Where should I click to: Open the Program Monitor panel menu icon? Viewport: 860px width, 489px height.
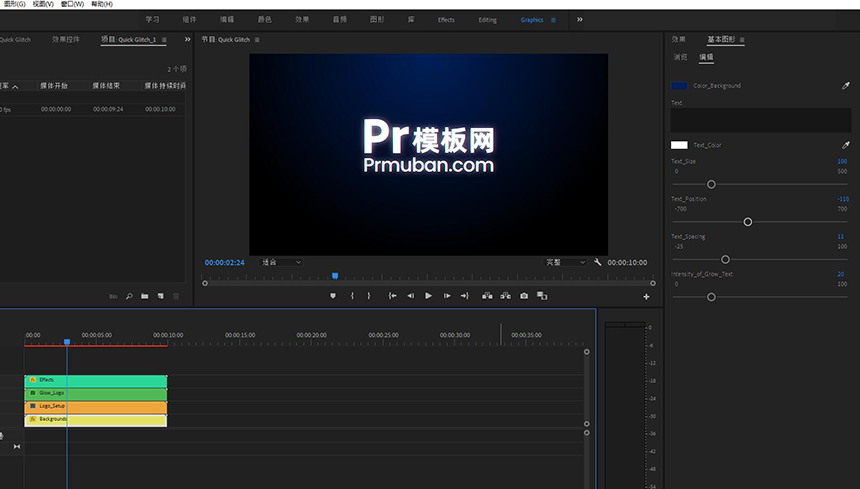257,40
